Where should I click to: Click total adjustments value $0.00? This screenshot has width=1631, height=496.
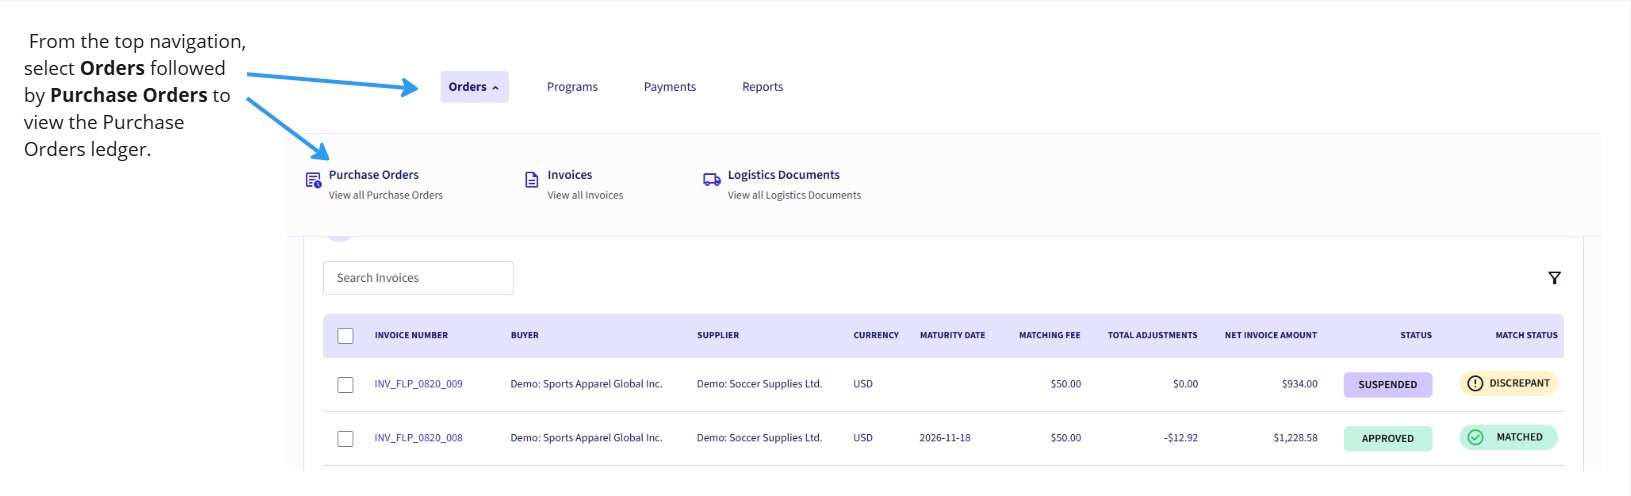pos(1186,384)
